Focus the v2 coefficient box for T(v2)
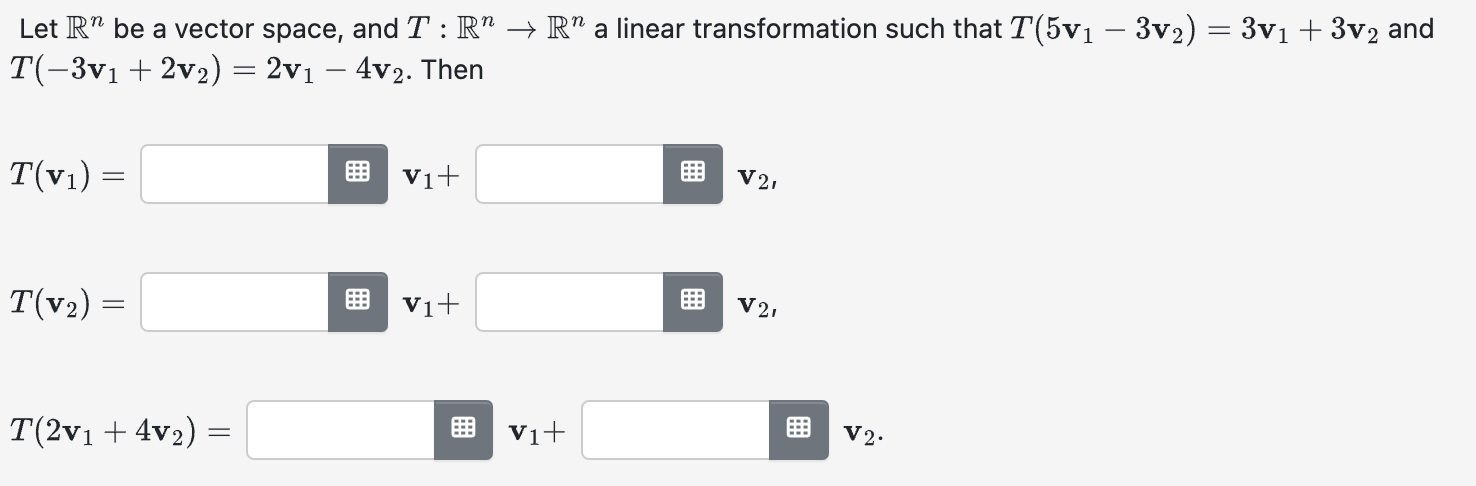 pos(570,302)
